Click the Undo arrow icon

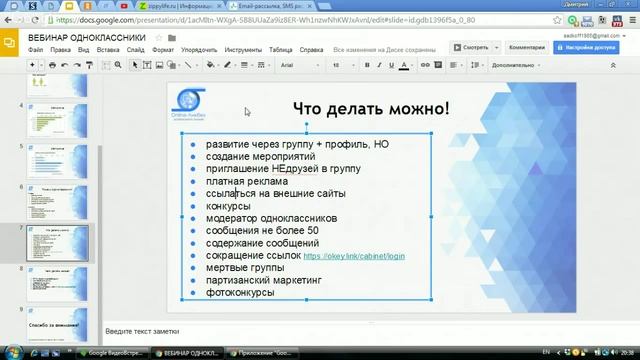64,65
